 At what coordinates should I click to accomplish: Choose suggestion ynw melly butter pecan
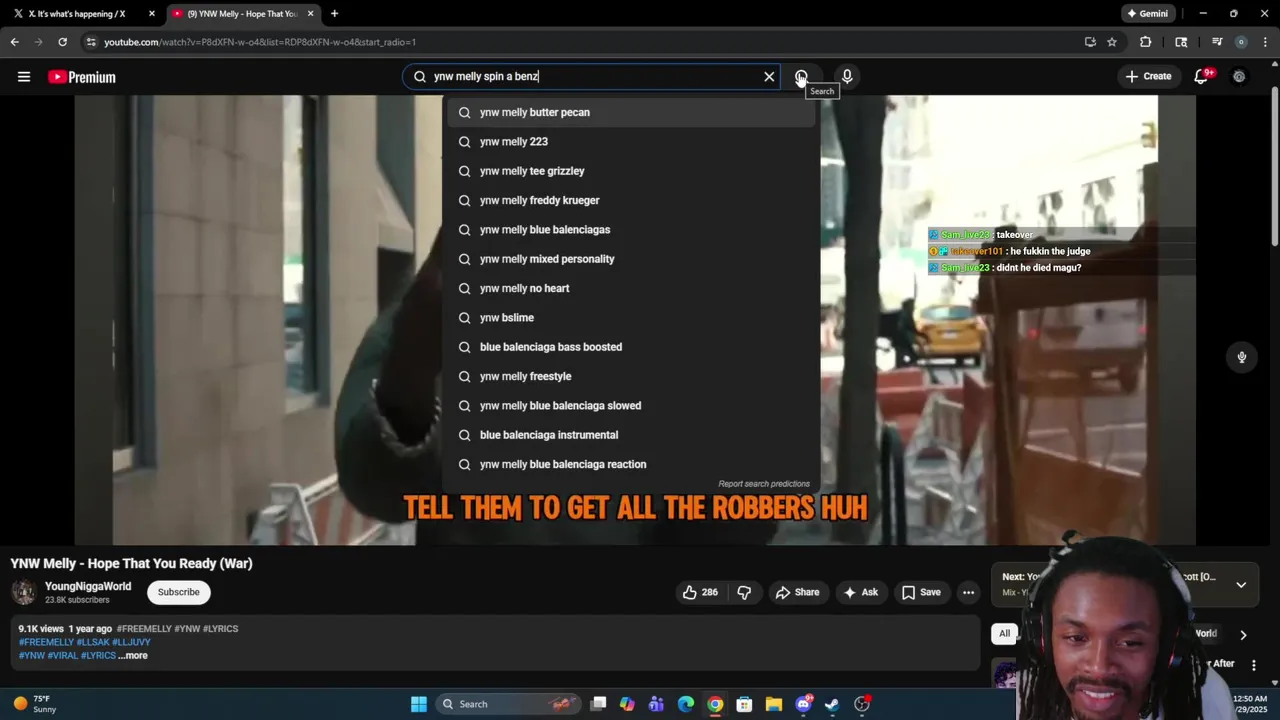[631, 113]
